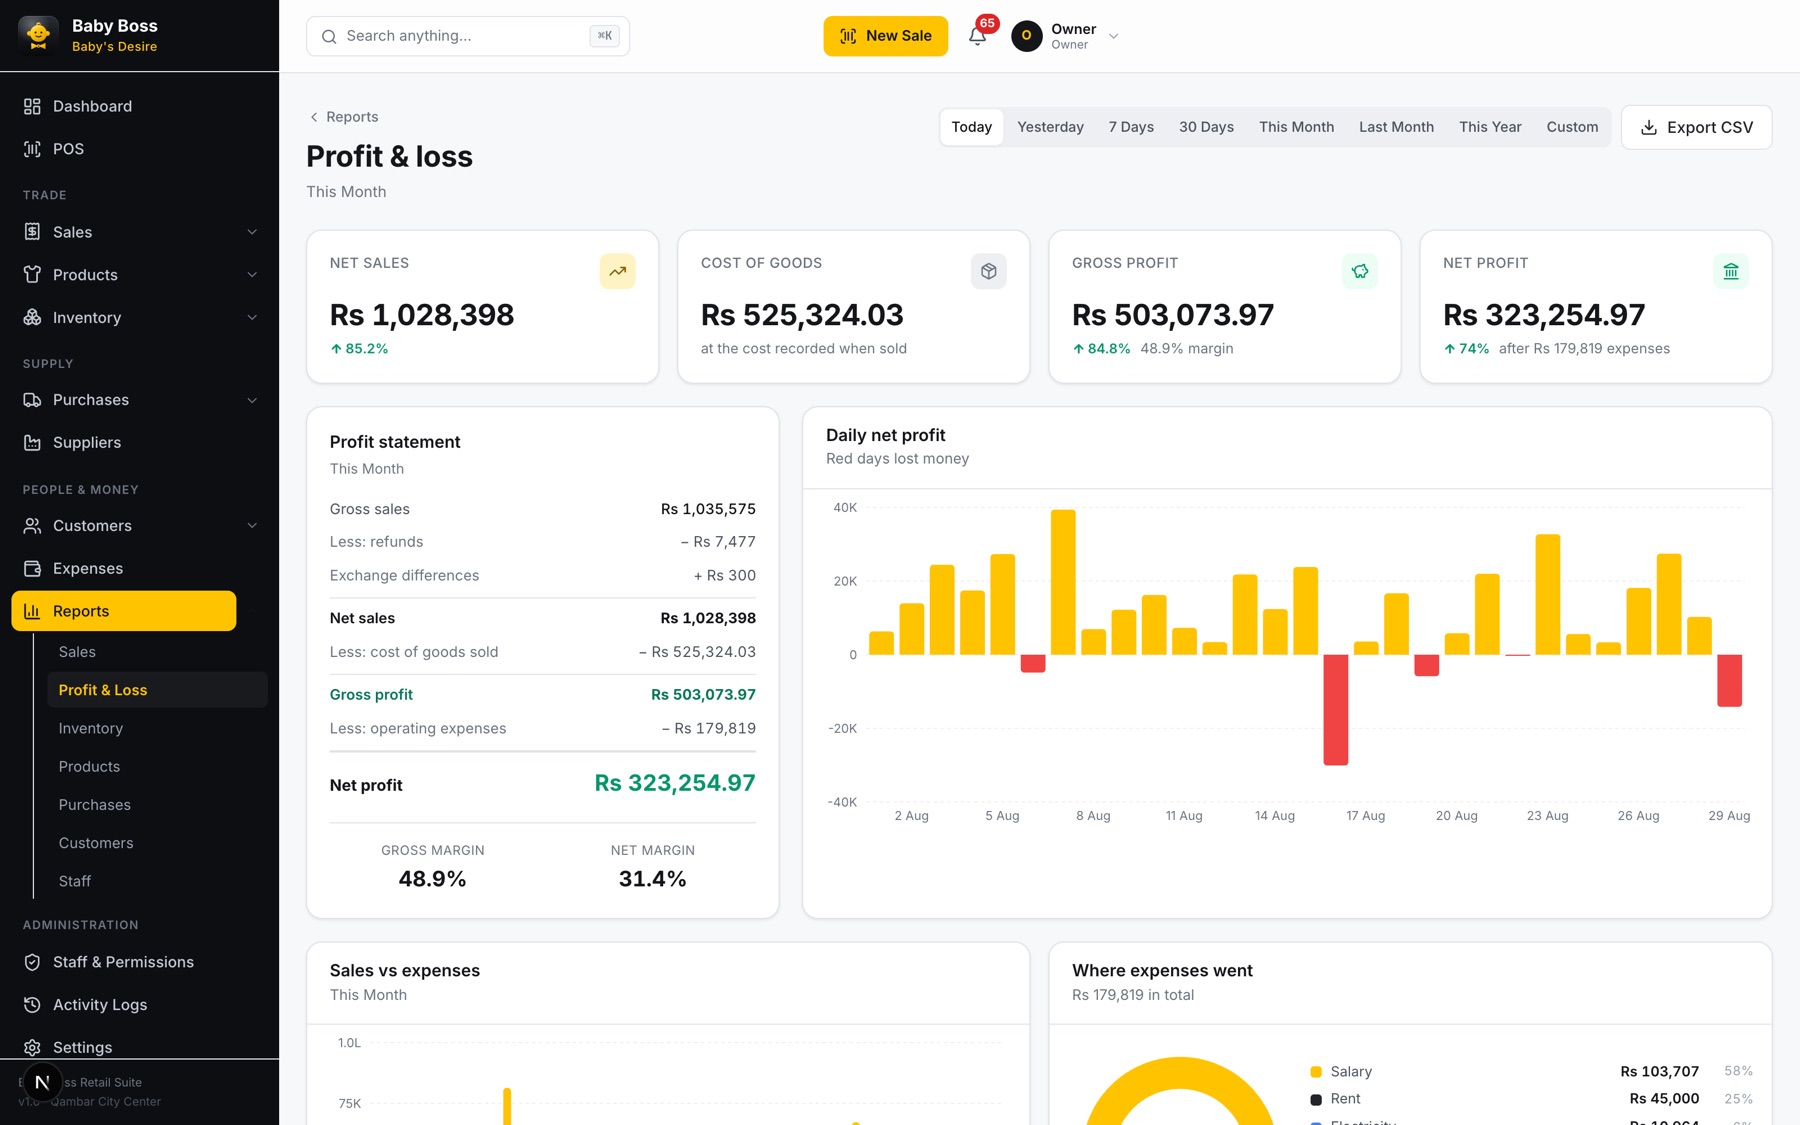The width and height of the screenshot is (1800, 1125).
Task: Click the Staff & Permissions shield icon
Action: coord(32,962)
